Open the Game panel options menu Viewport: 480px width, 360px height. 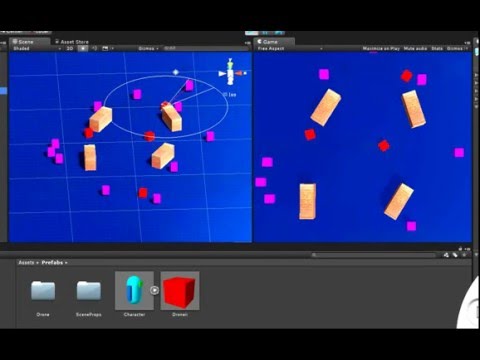pos(467,43)
